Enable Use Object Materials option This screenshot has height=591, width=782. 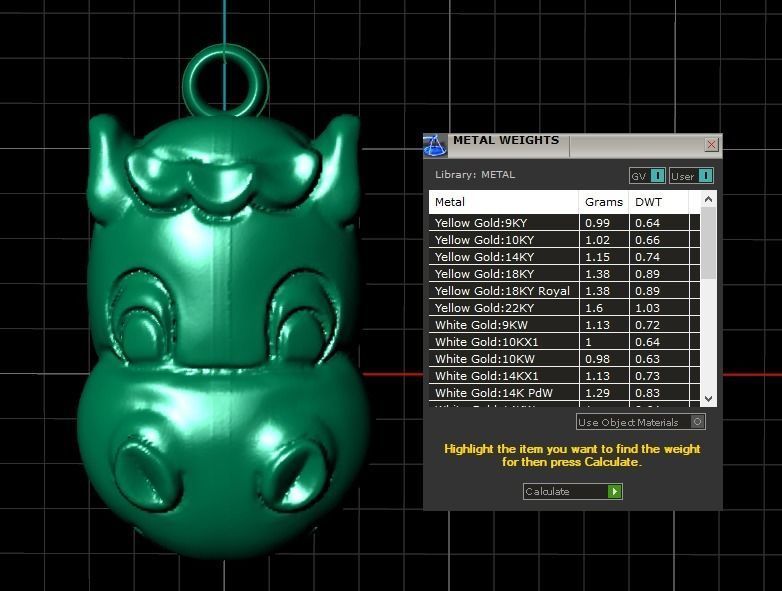point(698,422)
